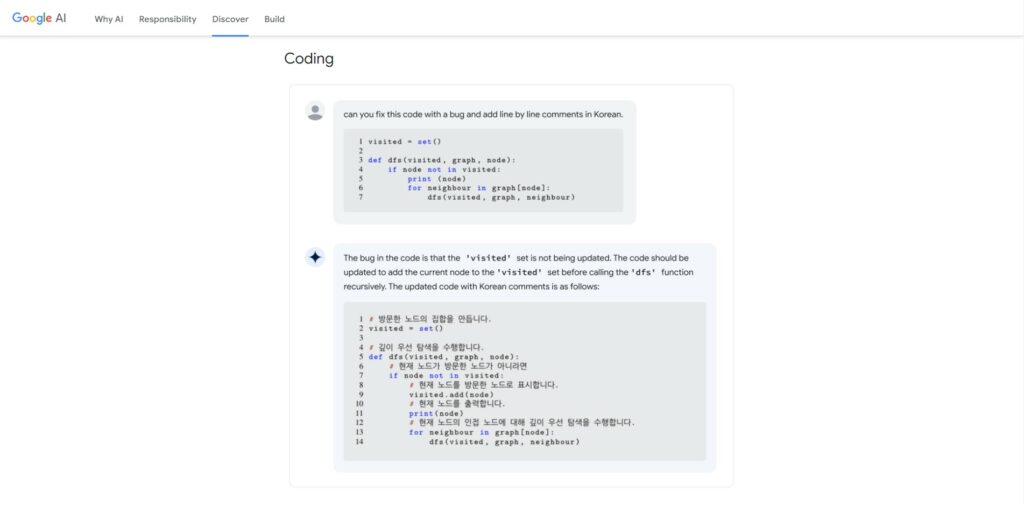1024x505 pixels.
Task: Click 'for neighbour in graph[node]:' on line 13
Action: coord(481,432)
